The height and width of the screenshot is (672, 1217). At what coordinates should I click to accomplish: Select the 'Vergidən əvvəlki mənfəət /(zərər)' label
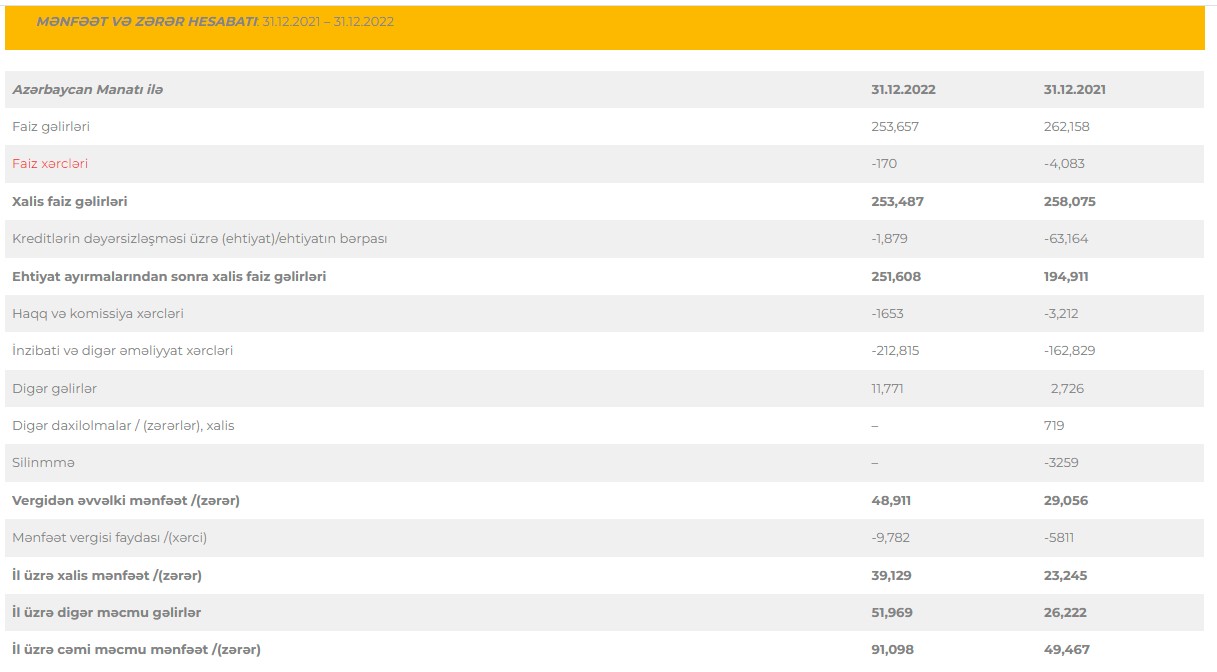(x=126, y=500)
